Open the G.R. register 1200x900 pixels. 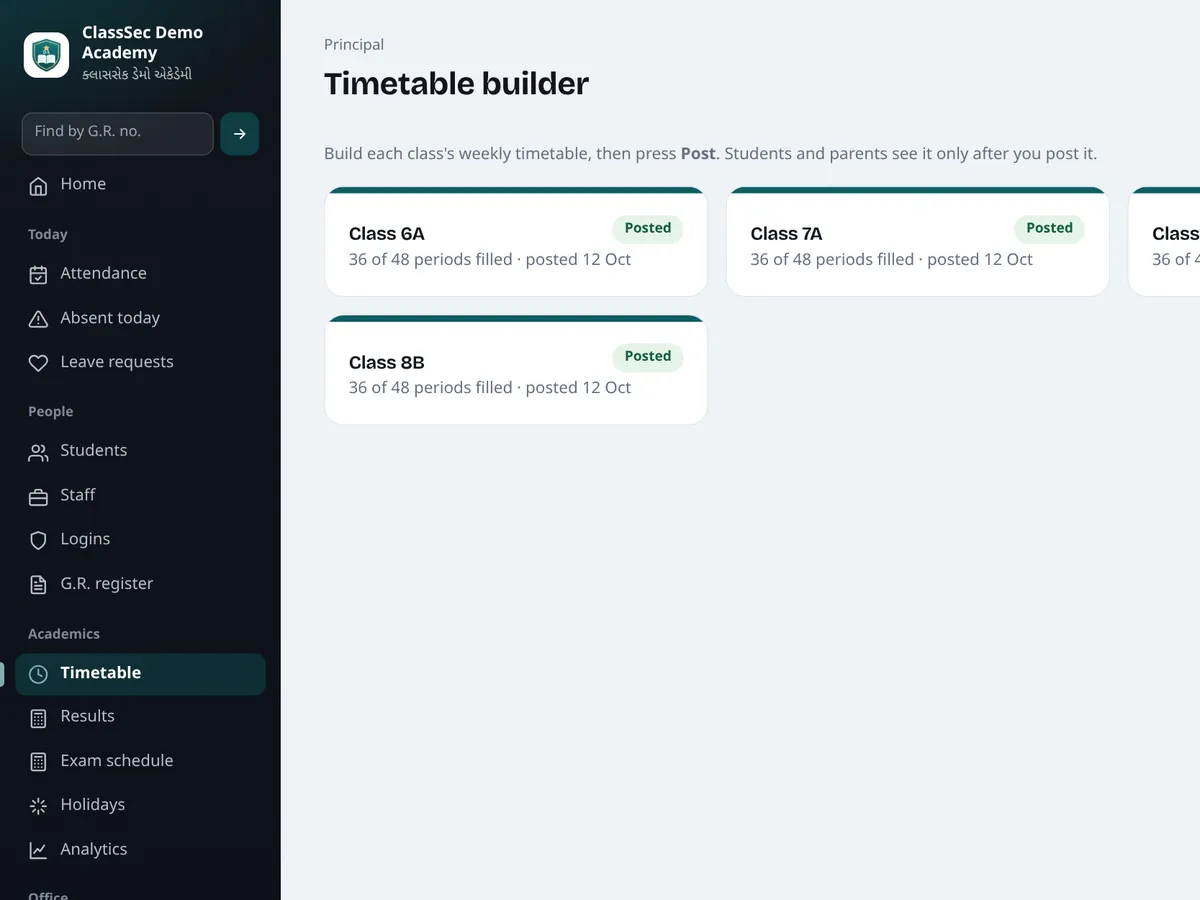tap(140, 584)
